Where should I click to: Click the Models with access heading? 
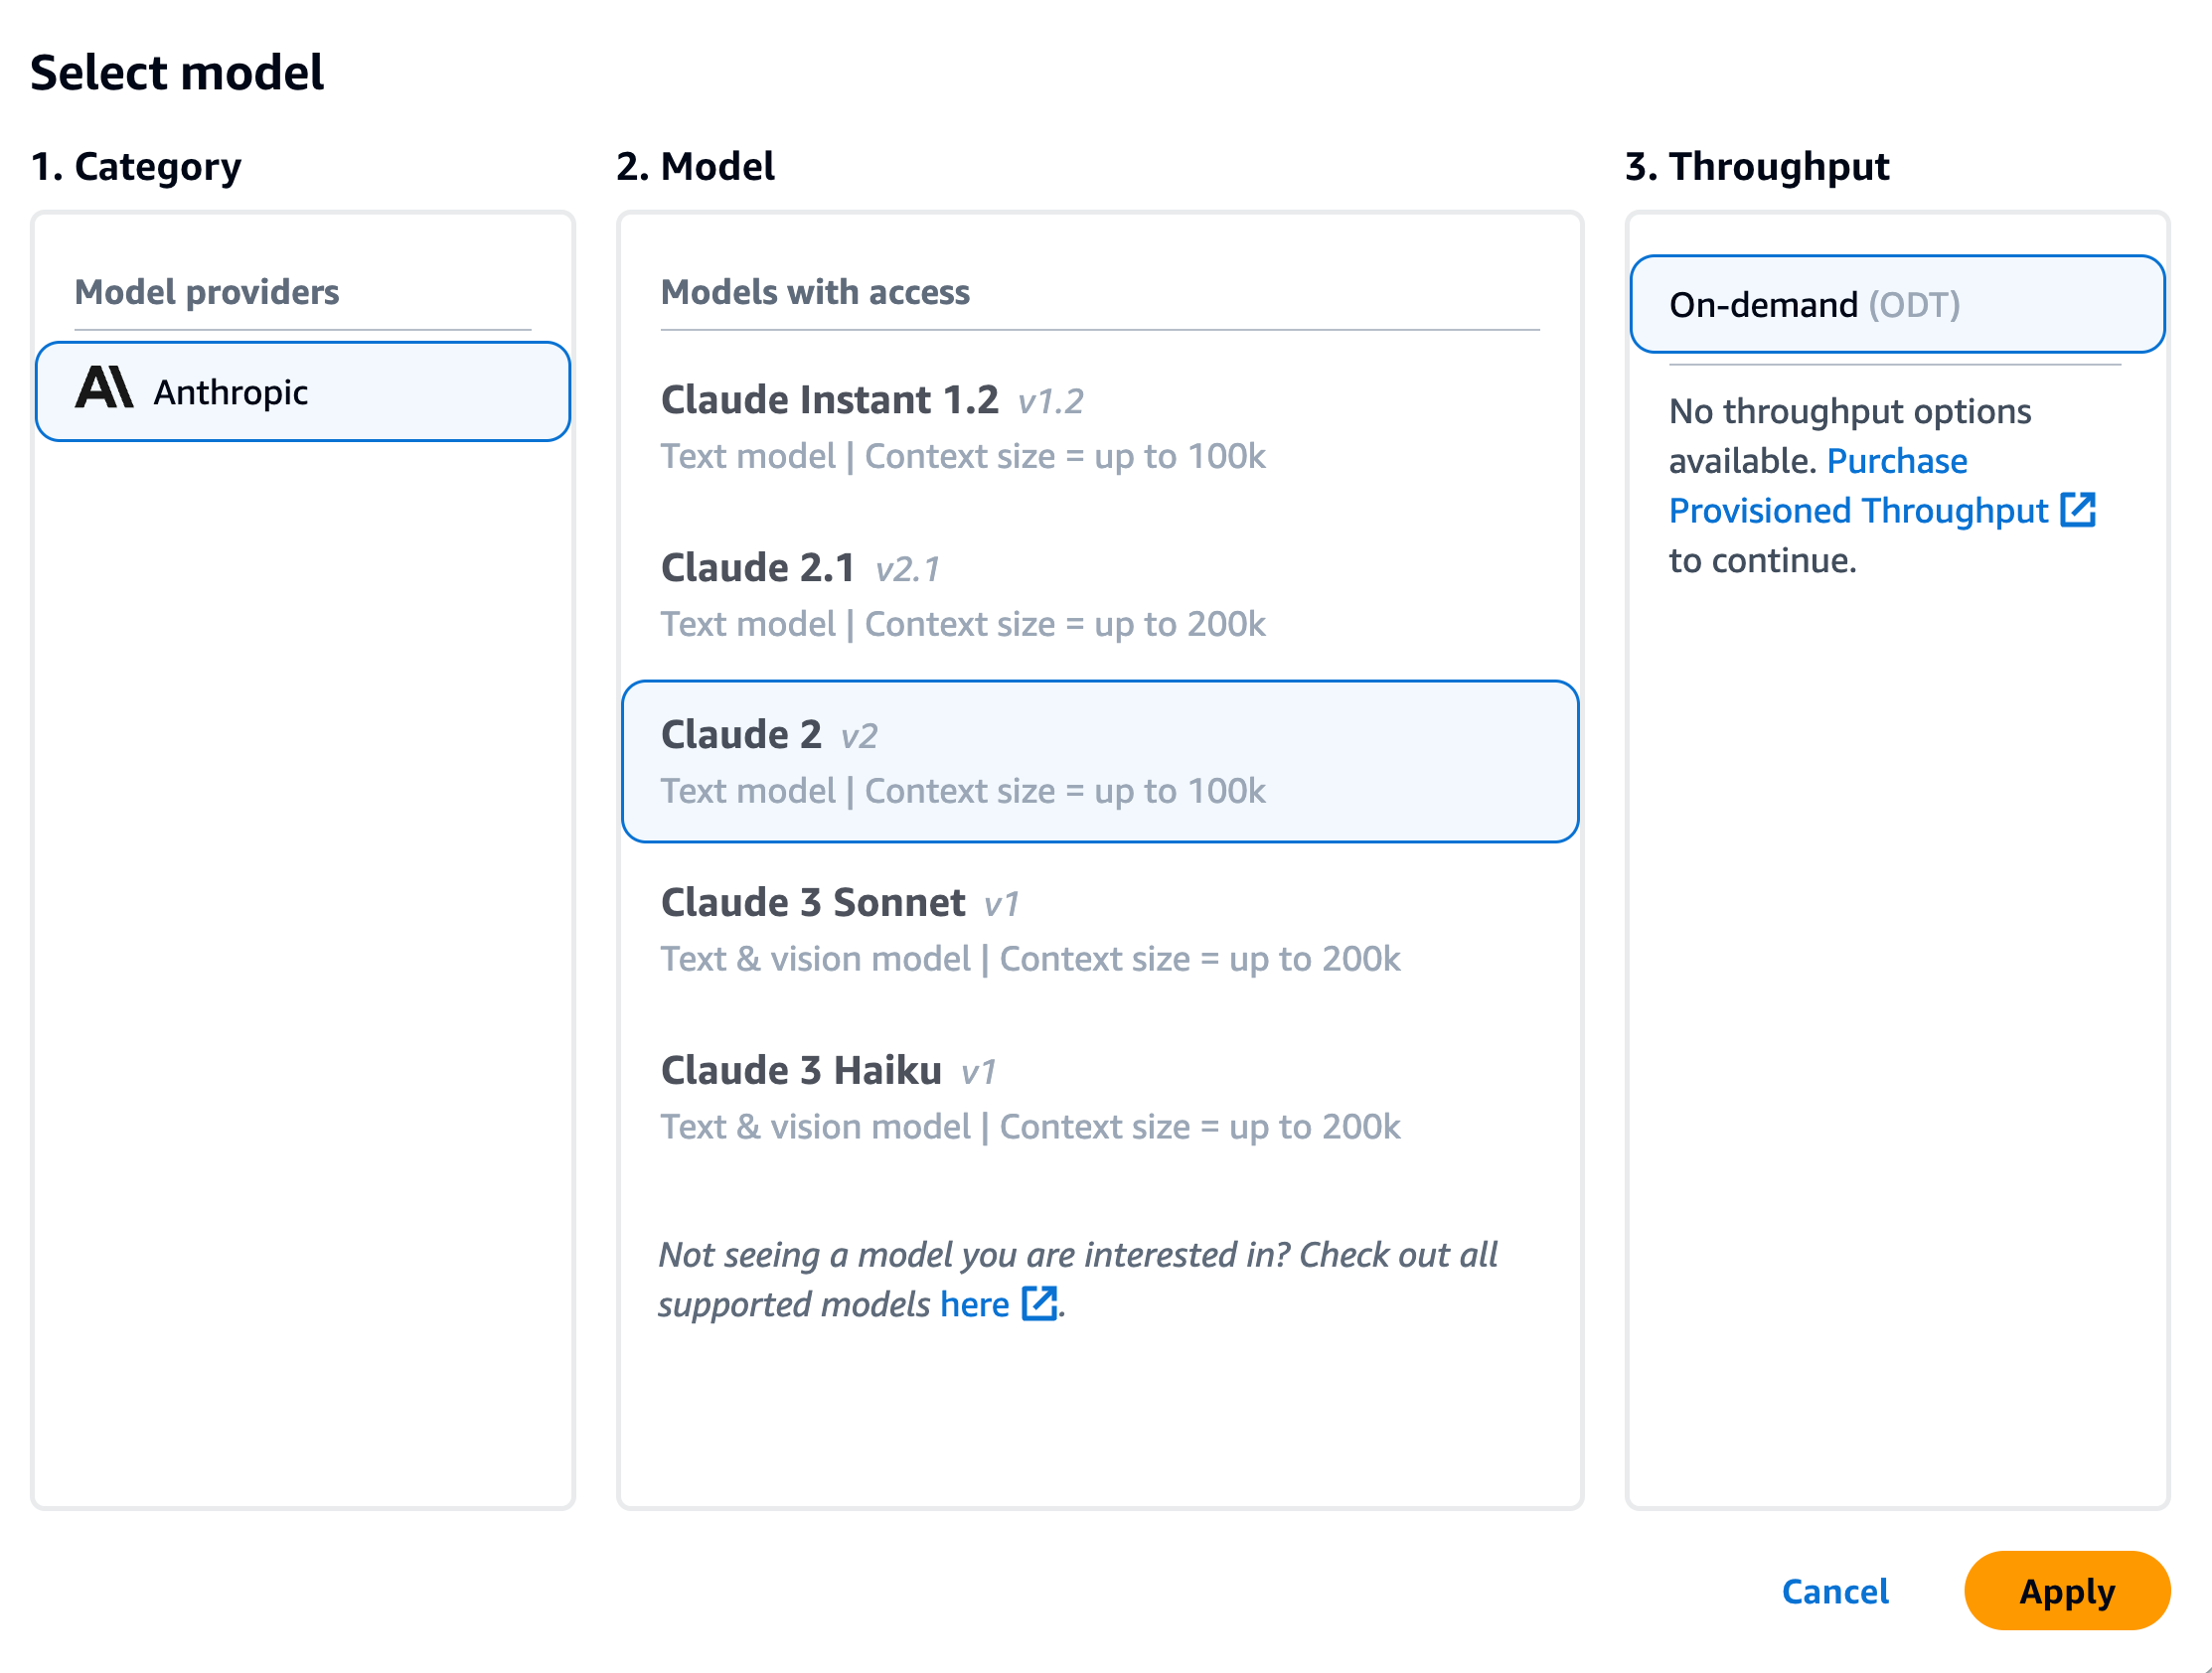pyautogui.click(x=815, y=292)
